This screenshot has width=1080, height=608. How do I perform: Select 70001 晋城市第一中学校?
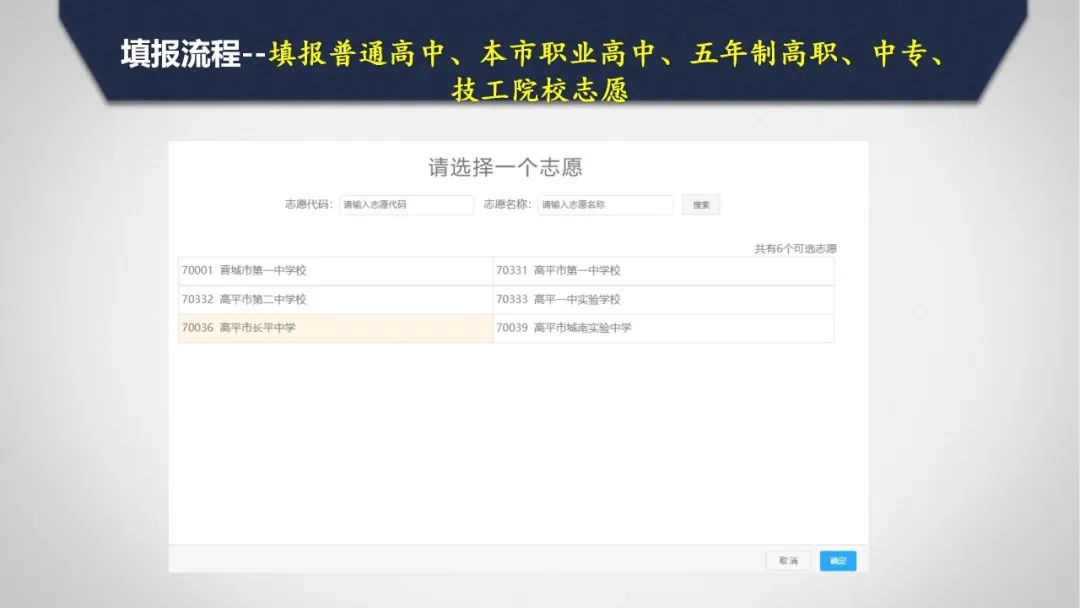335,271
